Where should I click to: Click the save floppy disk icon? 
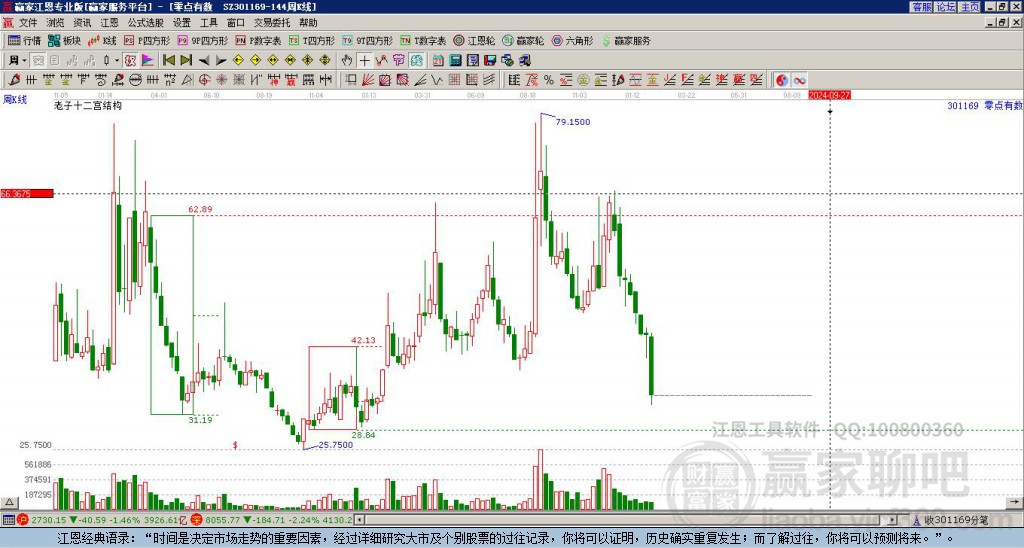coord(490,61)
